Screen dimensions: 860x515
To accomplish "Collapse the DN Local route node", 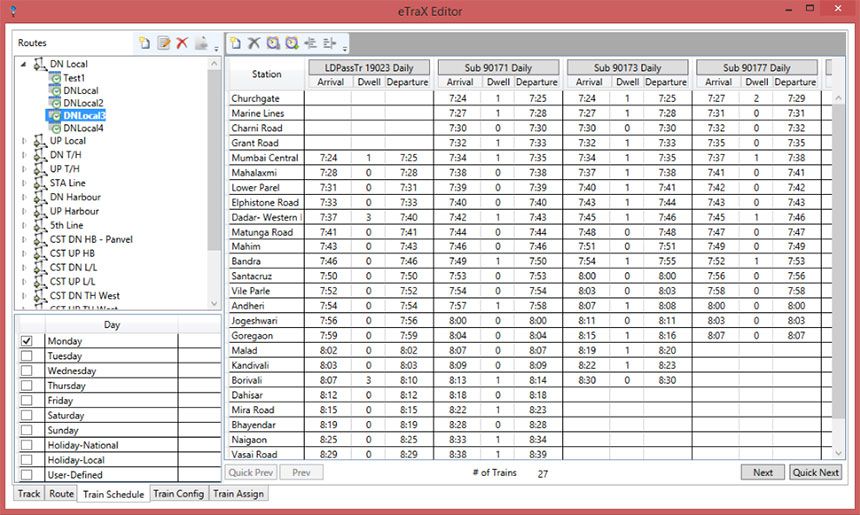I will coord(24,64).
